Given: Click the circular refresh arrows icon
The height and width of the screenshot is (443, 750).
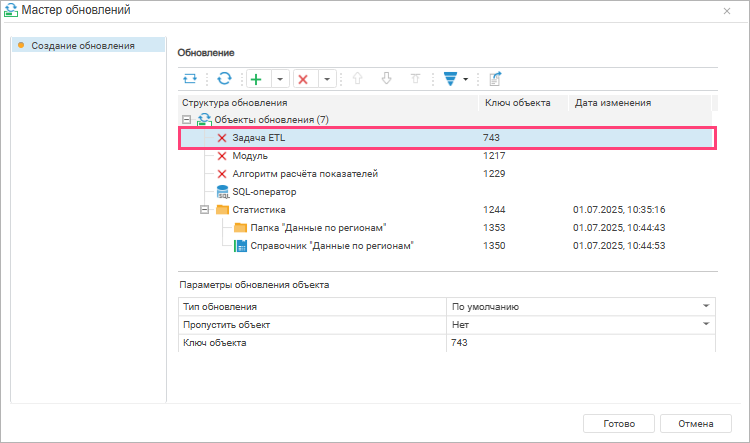Looking at the screenshot, I should (x=224, y=78).
